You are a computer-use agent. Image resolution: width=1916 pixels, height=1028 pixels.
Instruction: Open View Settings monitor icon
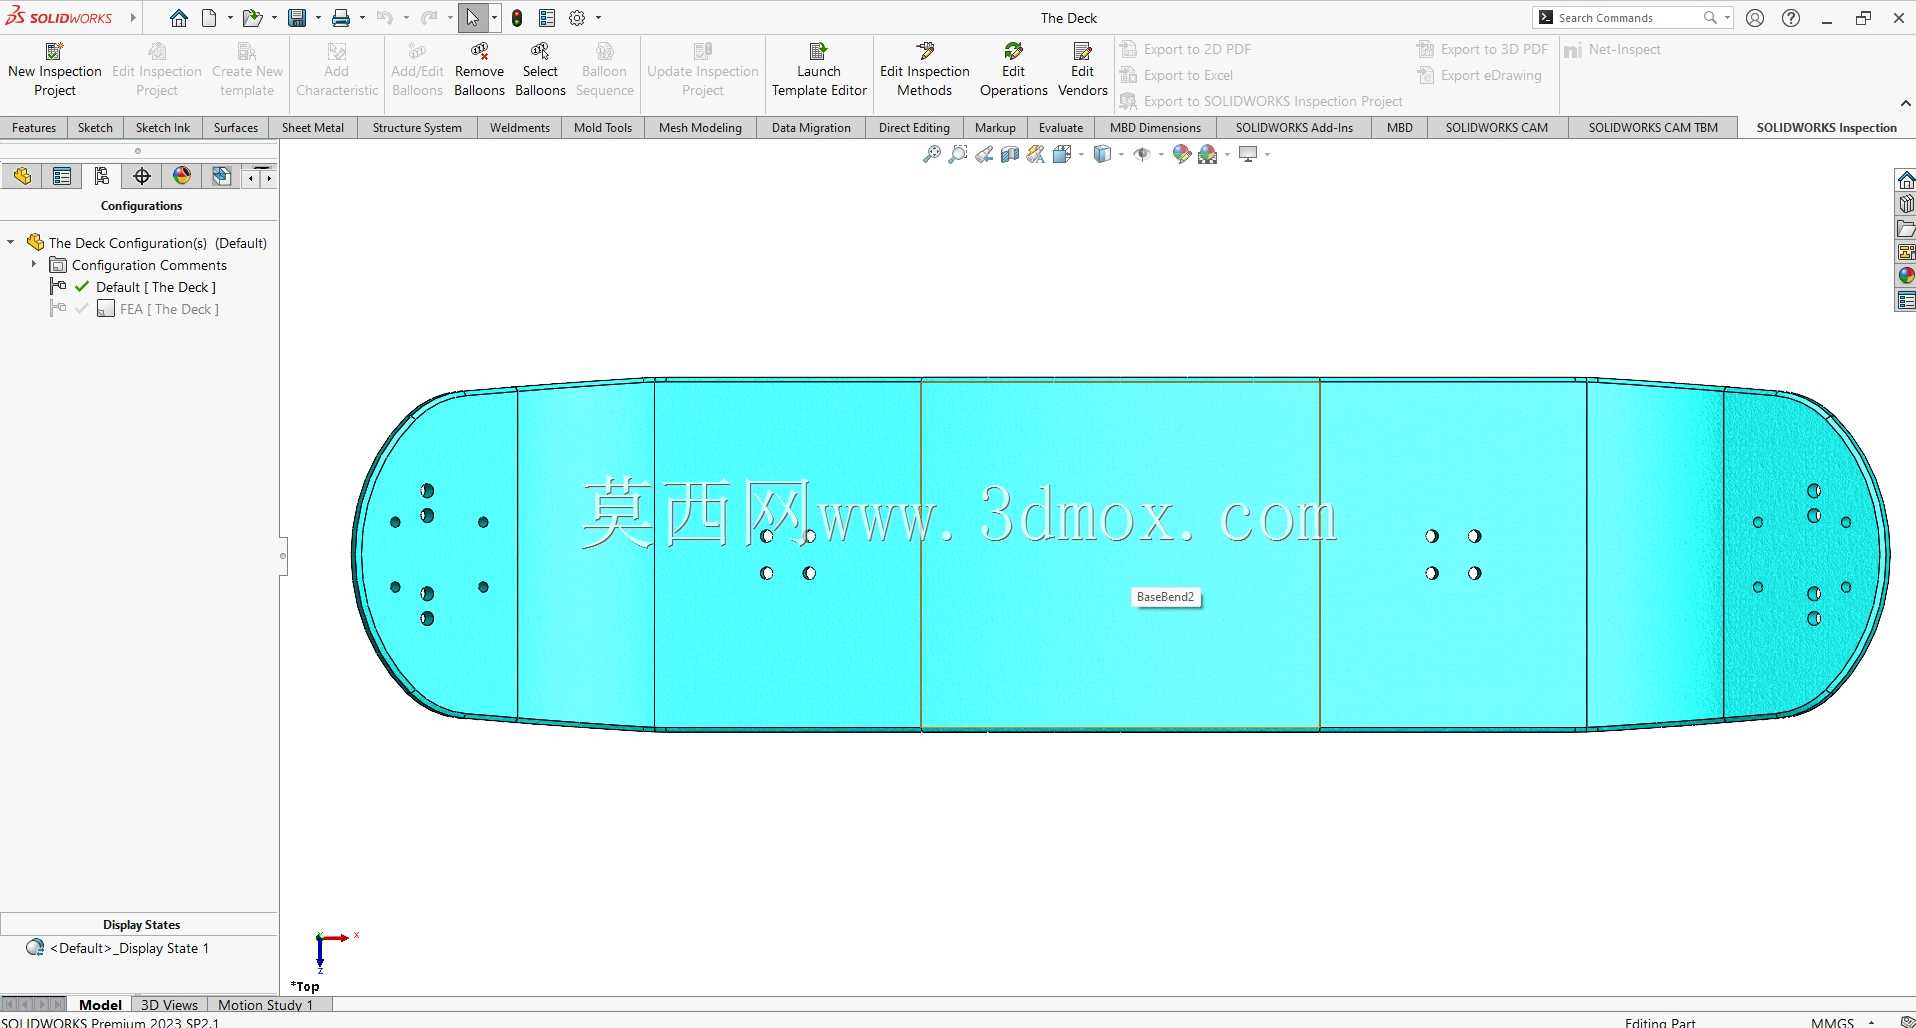point(1248,154)
